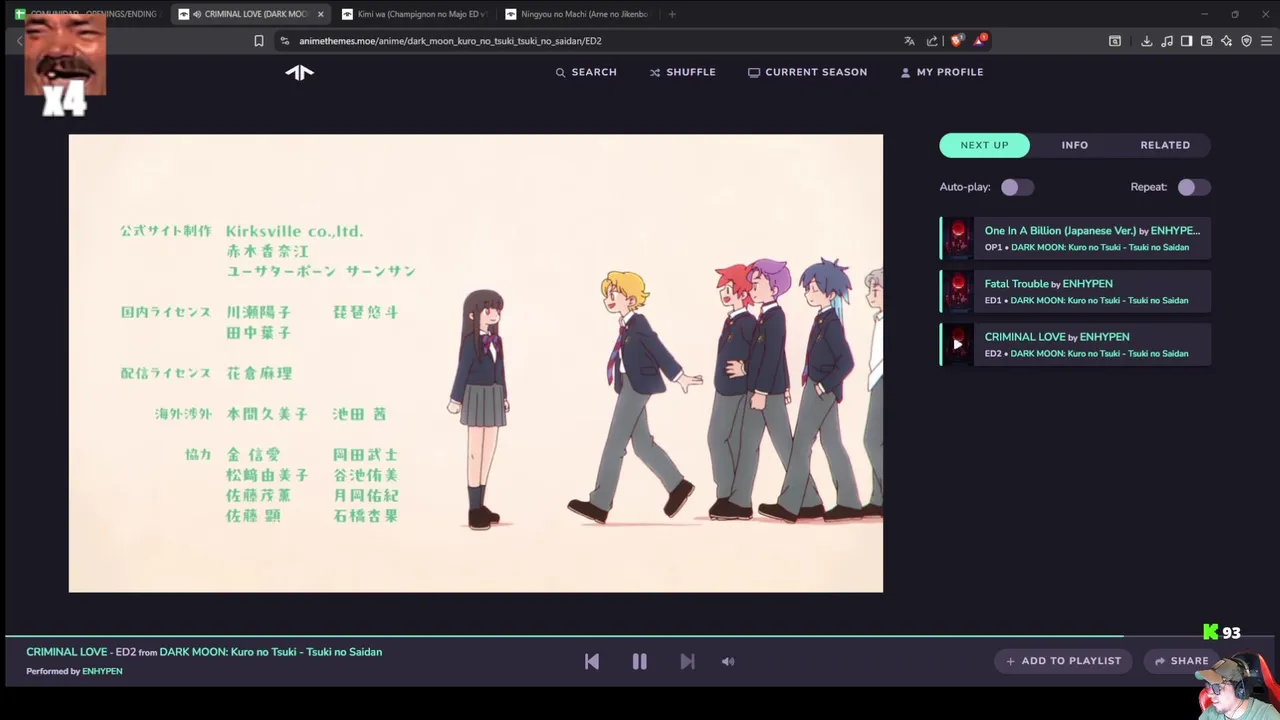This screenshot has width=1280, height=720.
Task: Open Leo AI sparkle icon
Action: (1227, 41)
